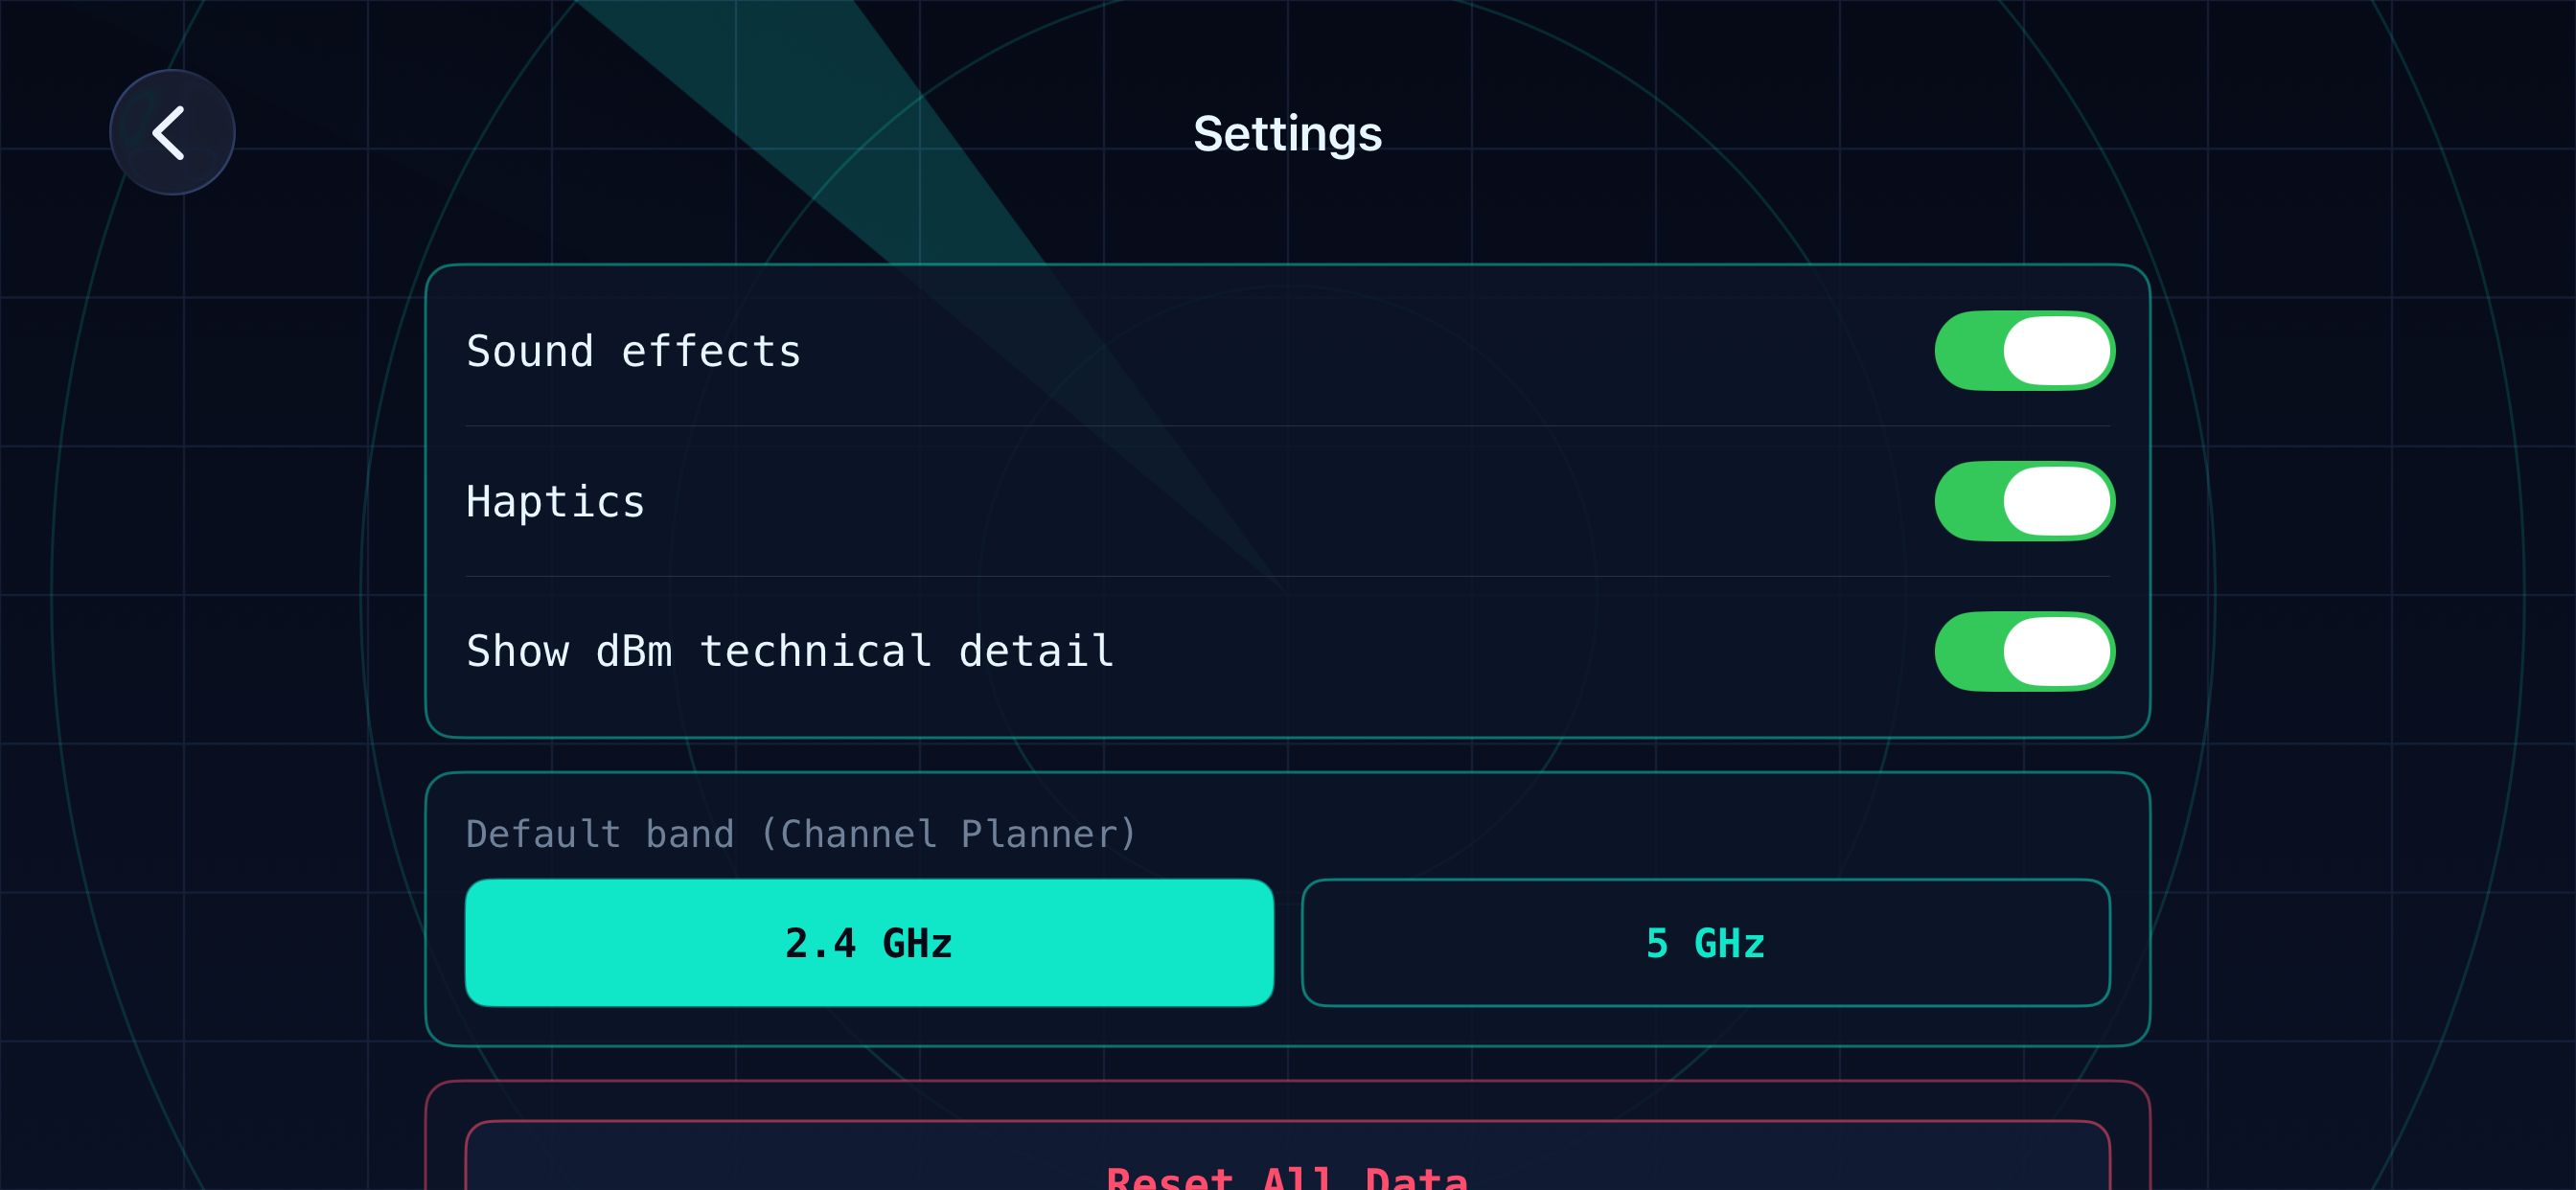The image size is (2576, 1190).
Task: Disable the Haptics switch
Action: click(x=2024, y=501)
